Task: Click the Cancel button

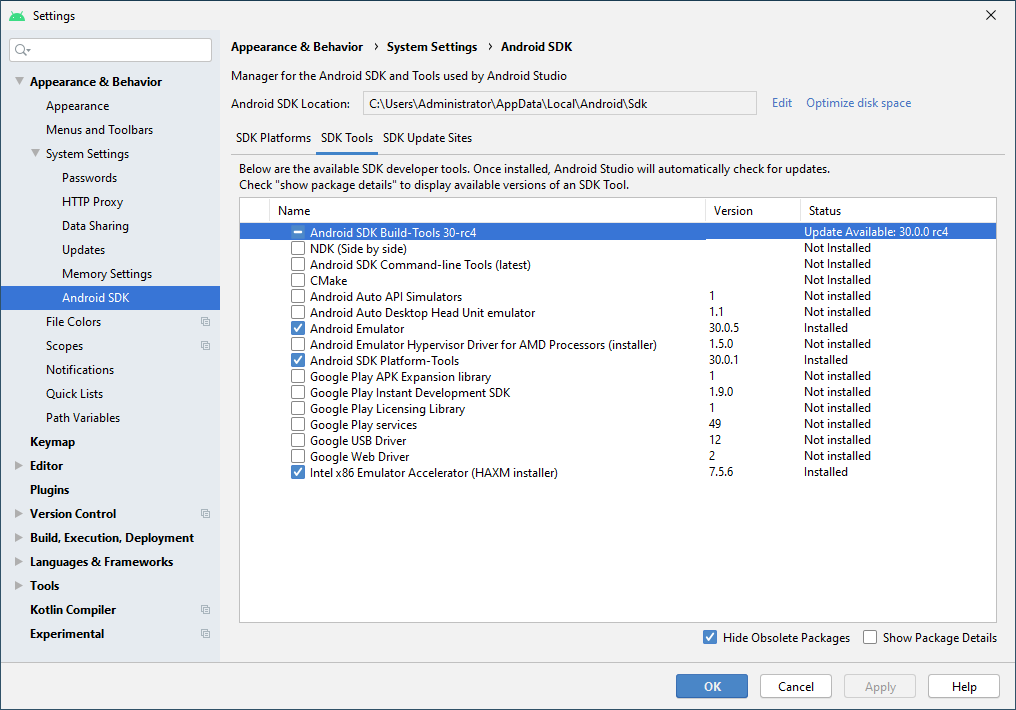Action: [796, 687]
